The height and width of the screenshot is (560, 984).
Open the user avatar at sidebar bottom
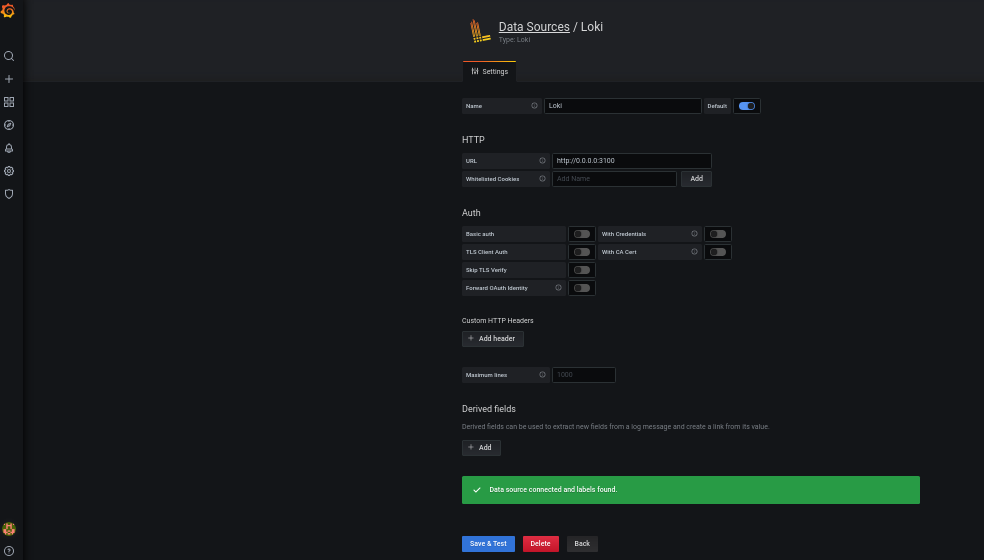[9, 529]
